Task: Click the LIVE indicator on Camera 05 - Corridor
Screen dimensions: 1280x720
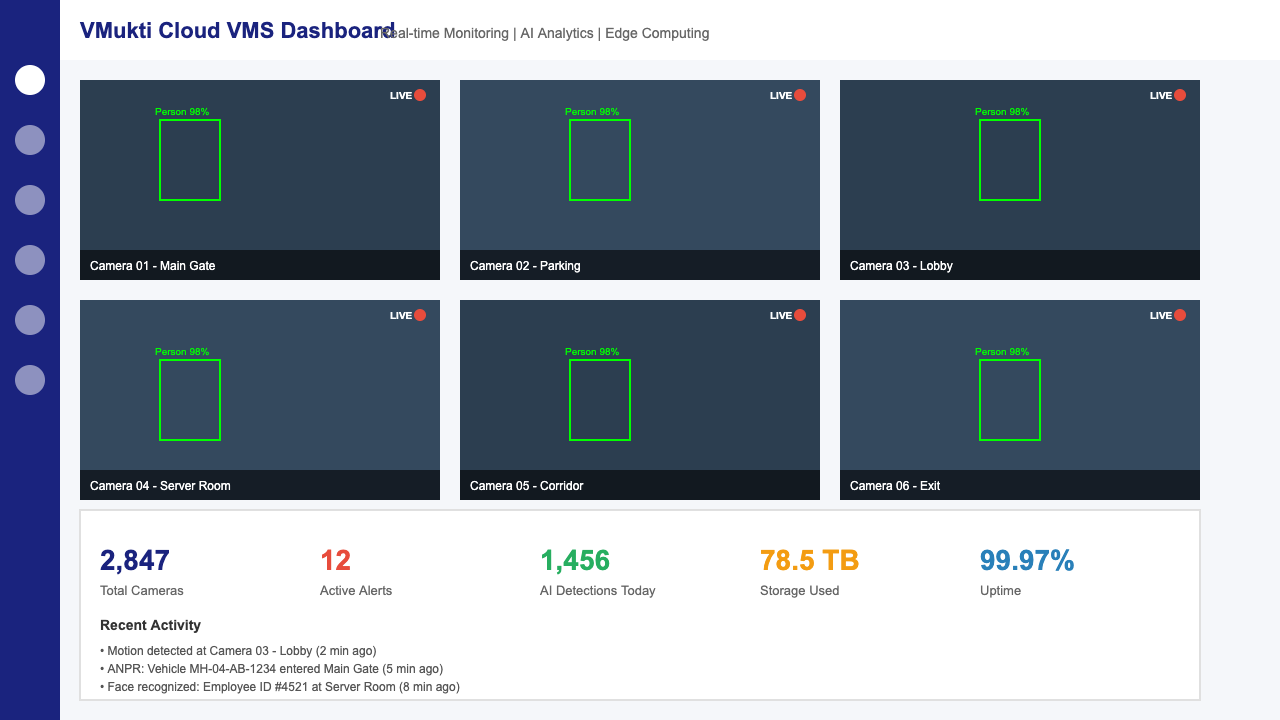Action: pos(788,315)
